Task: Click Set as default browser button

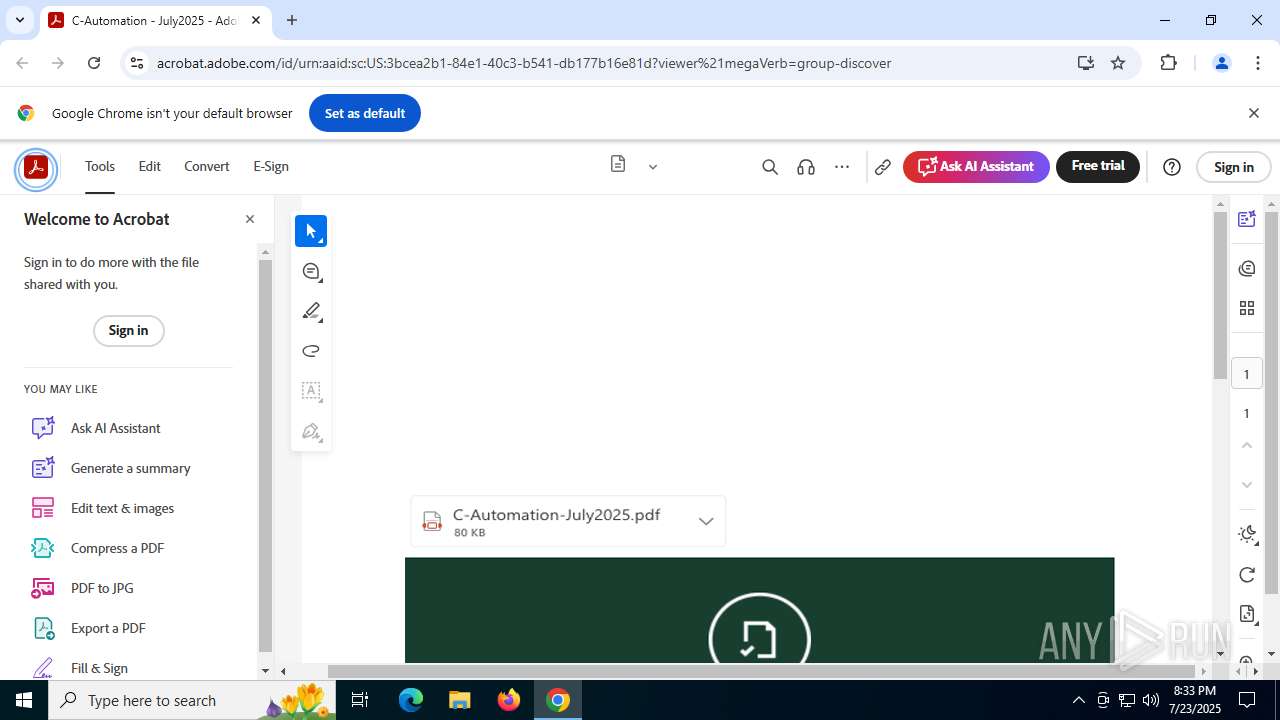Action: pos(365,113)
